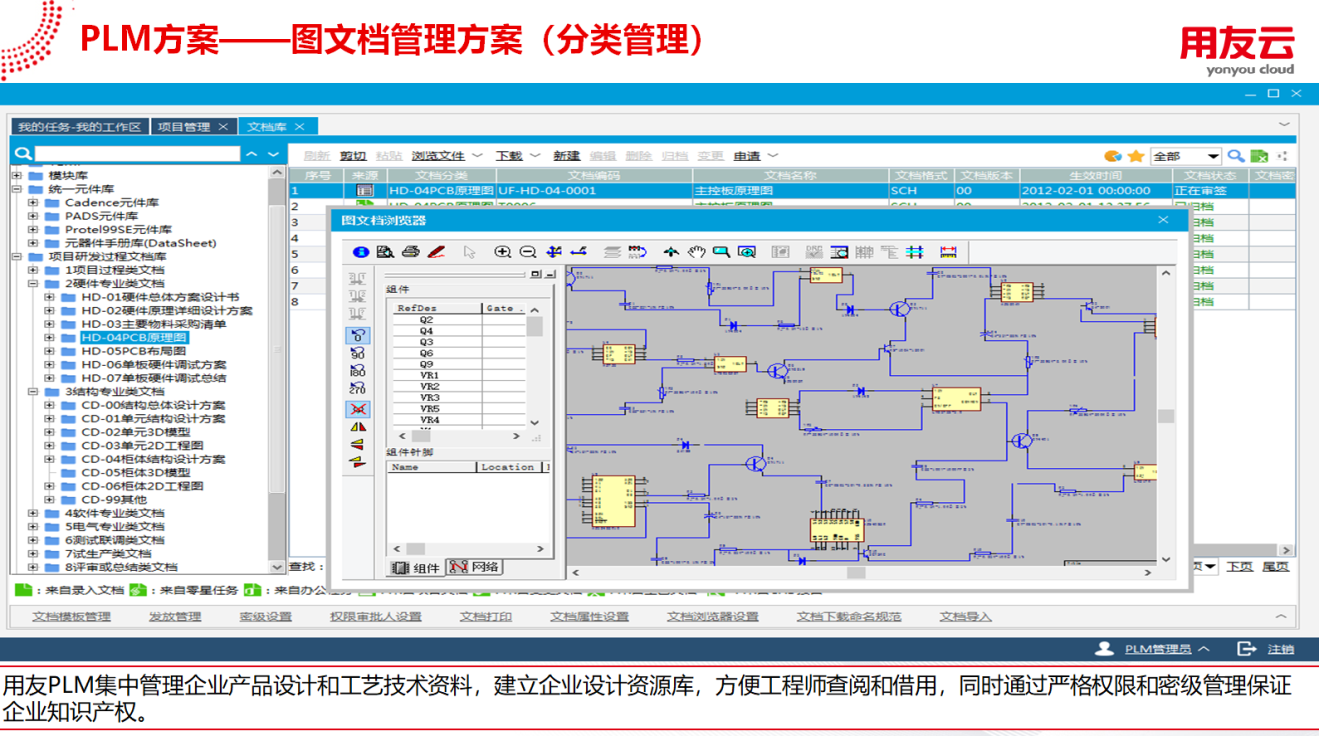Image resolution: width=1319 pixels, height=736 pixels.
Task: Click the 180 degree rotation icon
Action: (357, 371)
